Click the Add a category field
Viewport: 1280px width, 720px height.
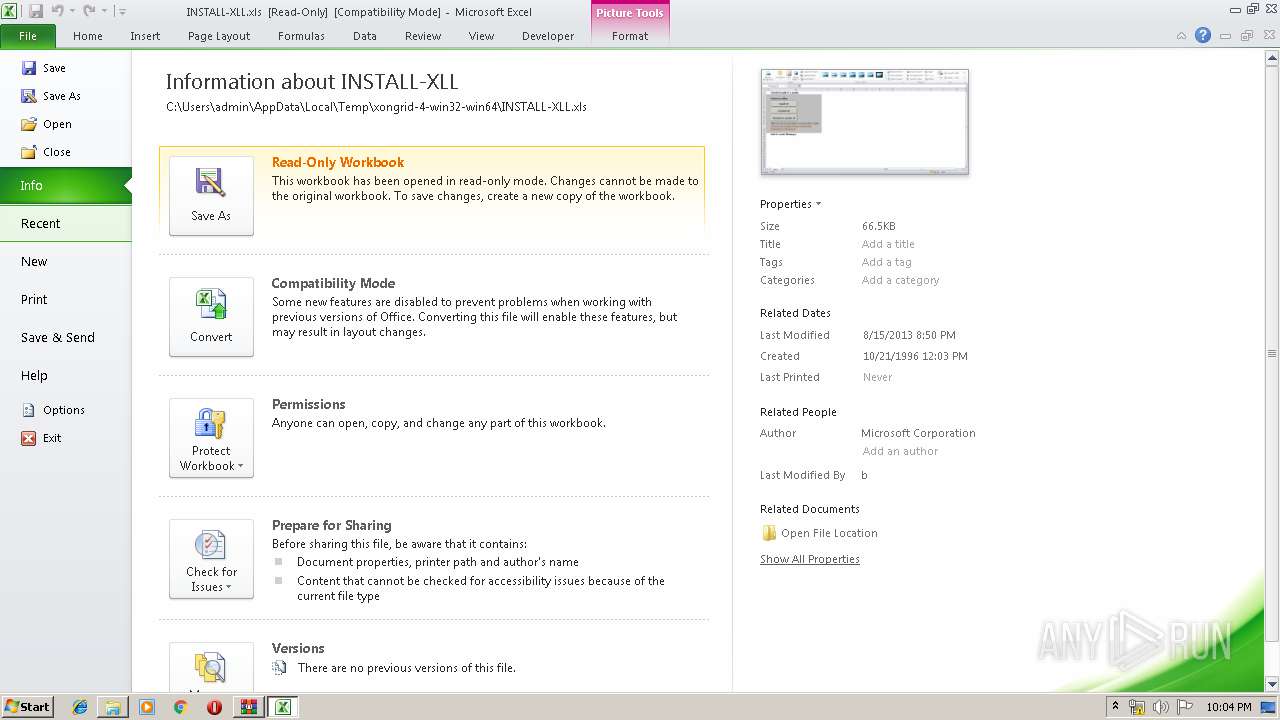[x=901, y=280]
